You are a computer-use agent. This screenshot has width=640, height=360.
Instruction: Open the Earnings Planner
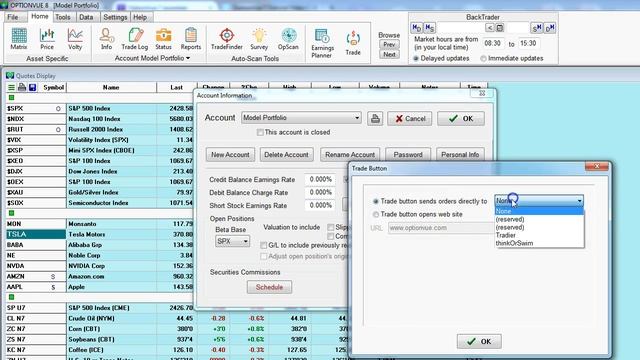[322, 43]
